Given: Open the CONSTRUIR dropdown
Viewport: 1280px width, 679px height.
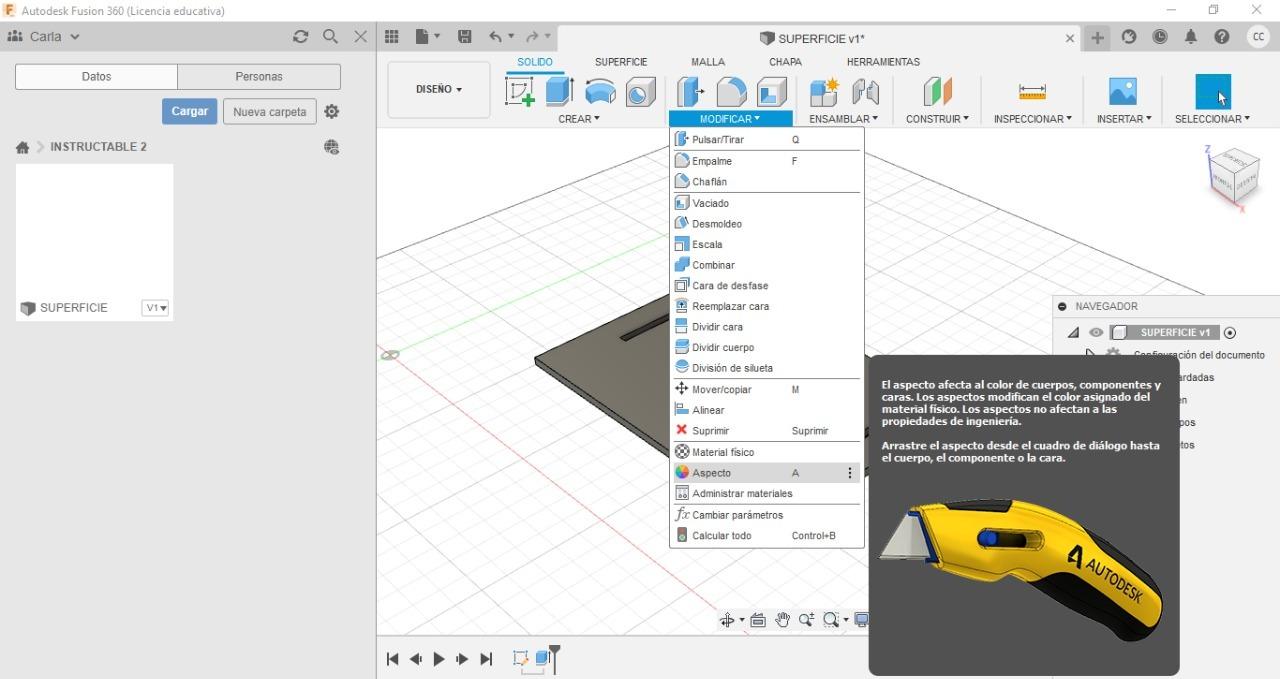Looking at the screenshot, I should pos(937,119).
